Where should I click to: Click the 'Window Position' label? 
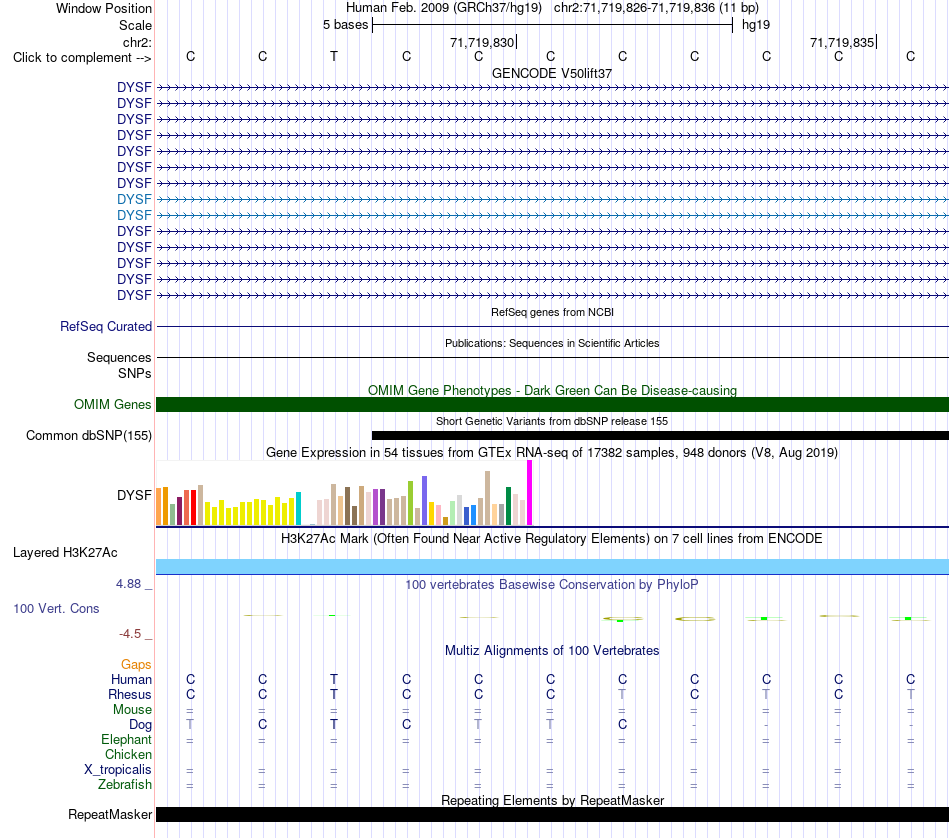[x=104, y=8]
